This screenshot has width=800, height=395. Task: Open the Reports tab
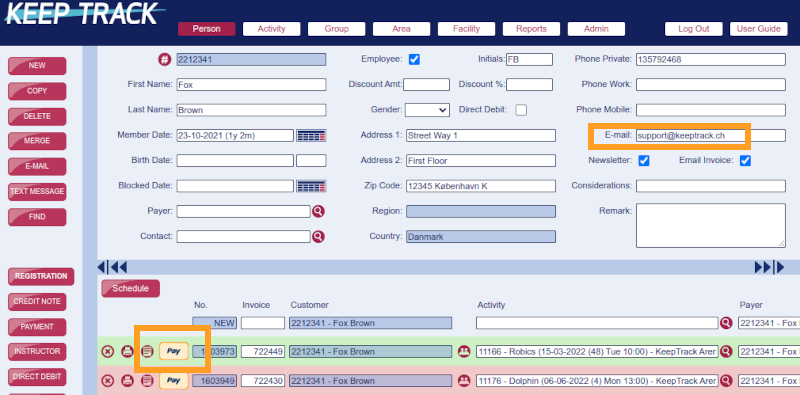pyautogui.click(x=531, y=29)
